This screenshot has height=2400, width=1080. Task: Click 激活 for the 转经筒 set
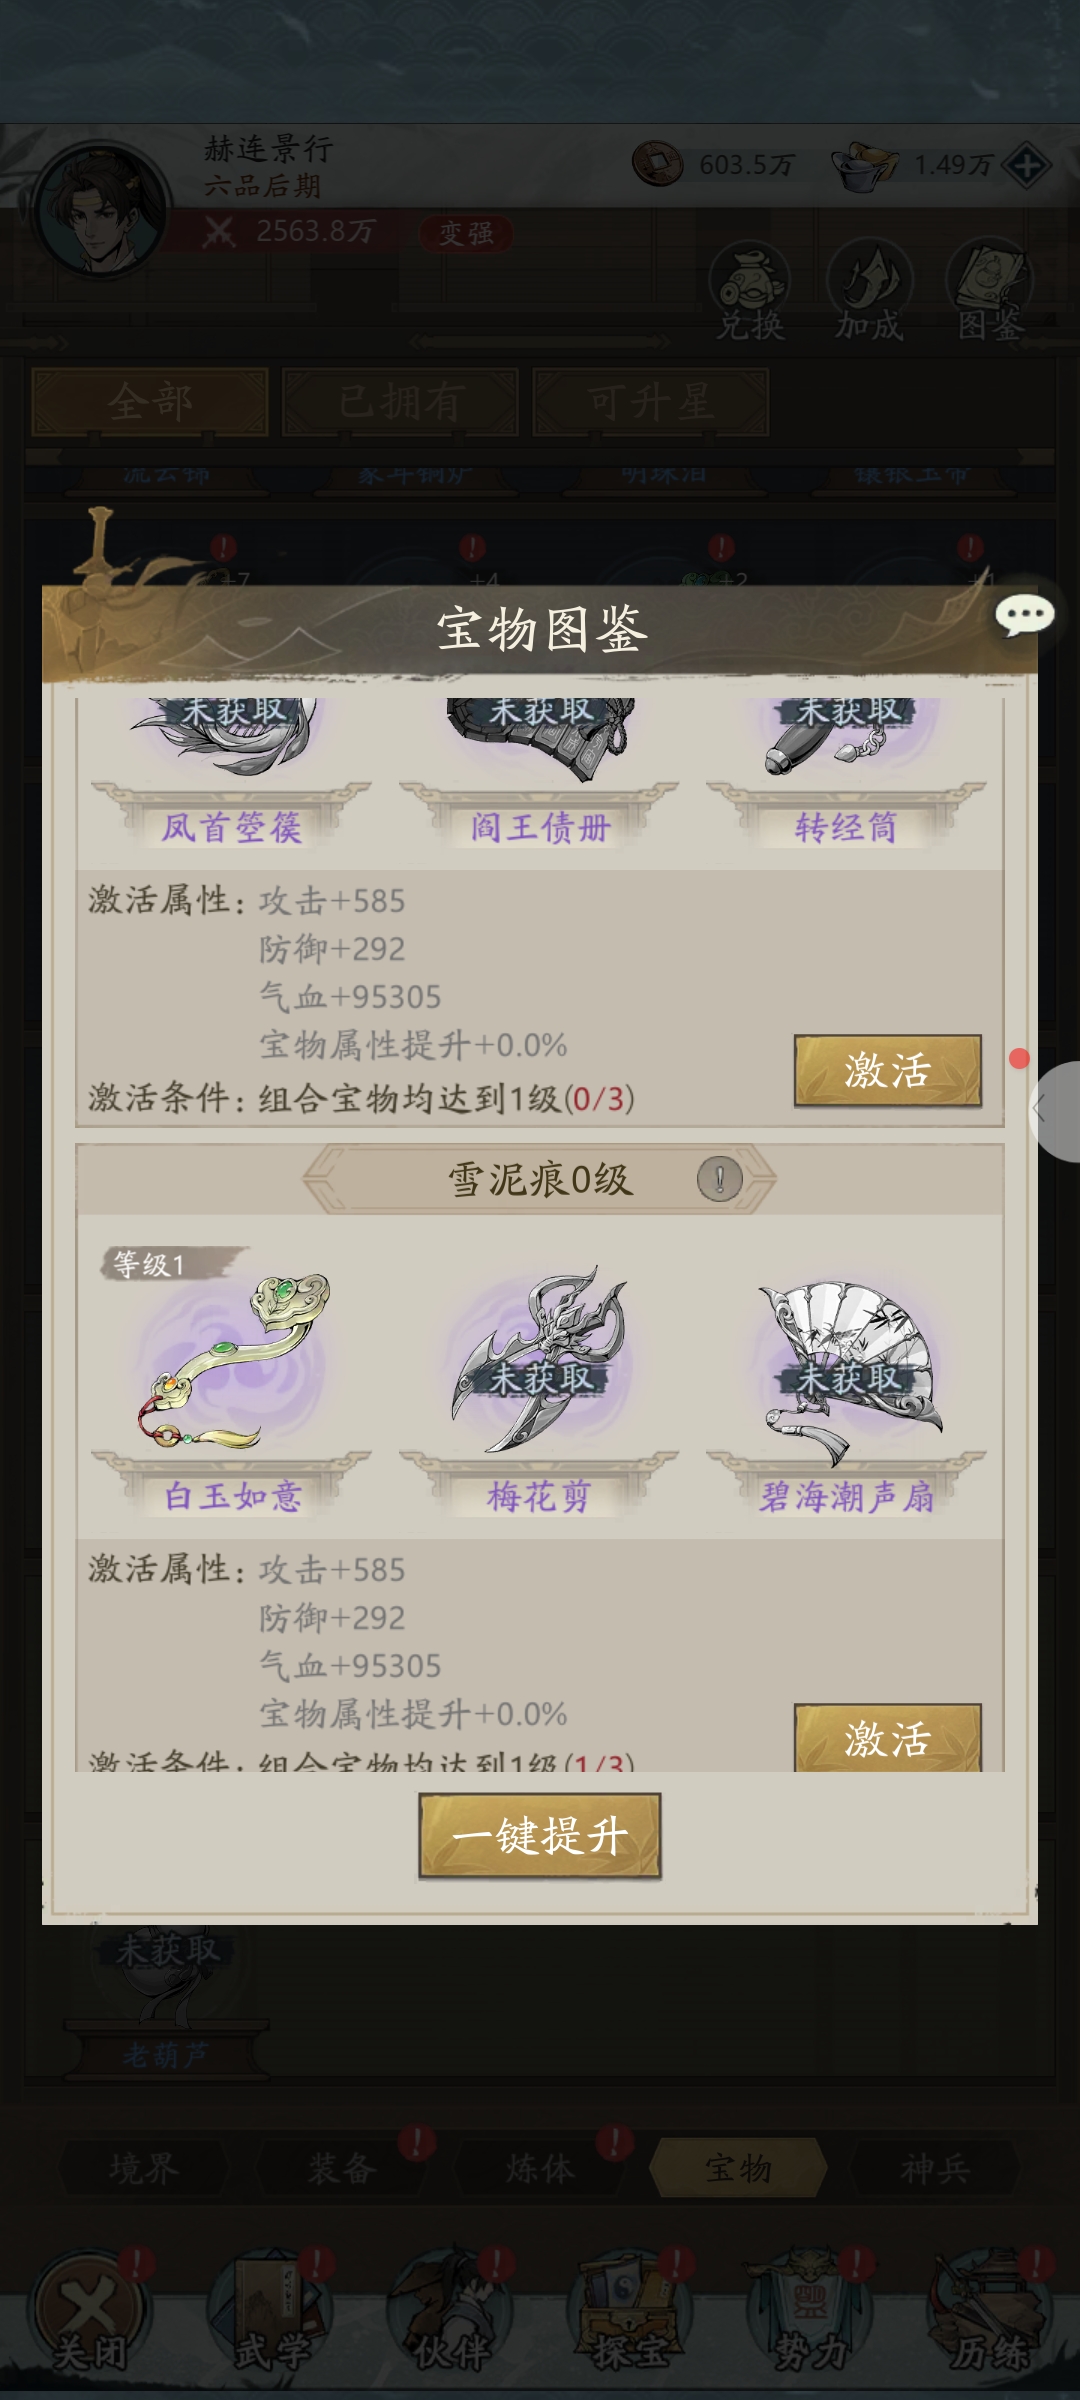[x=888, y=1070]
